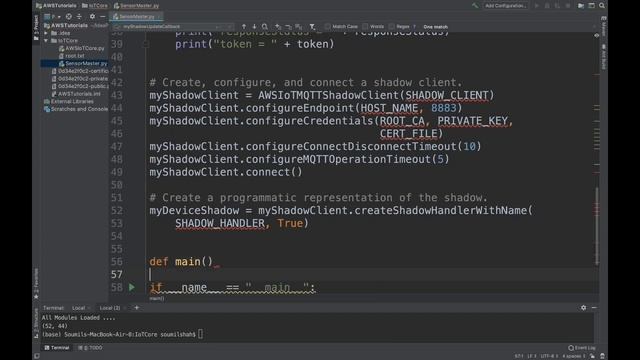Click the Run button in the top toolbar

(x=537, y=6)
